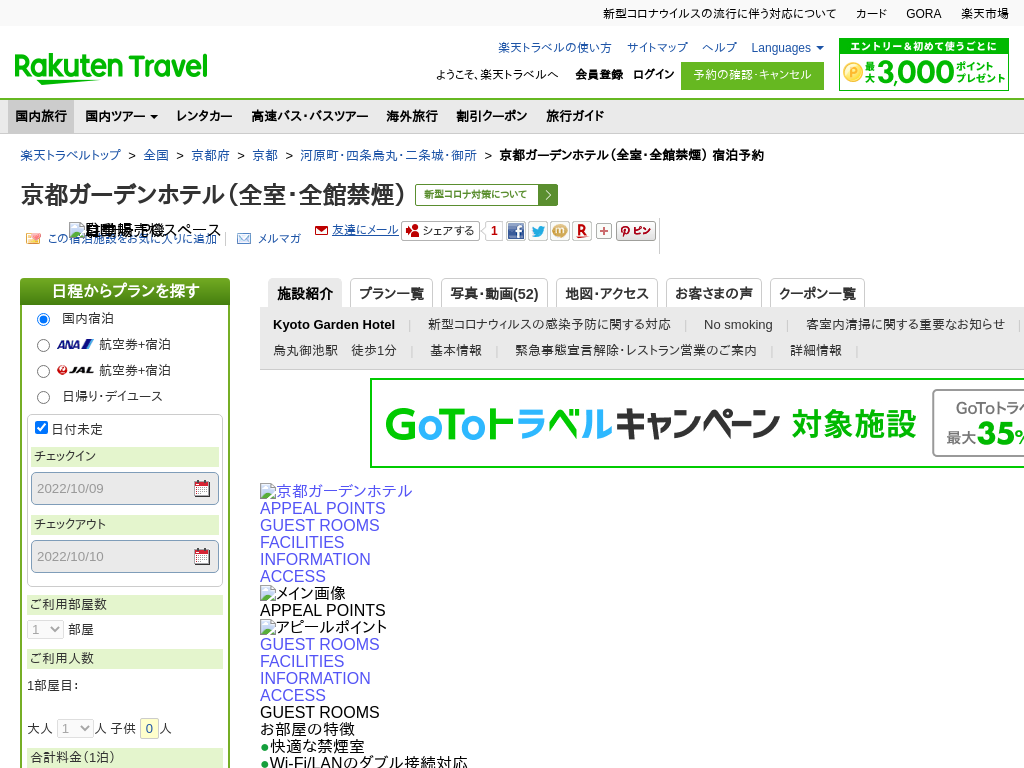Click first APPEAL POINTS anchor link
Screen dimensions: 1024x768
[x=323, y=508]
